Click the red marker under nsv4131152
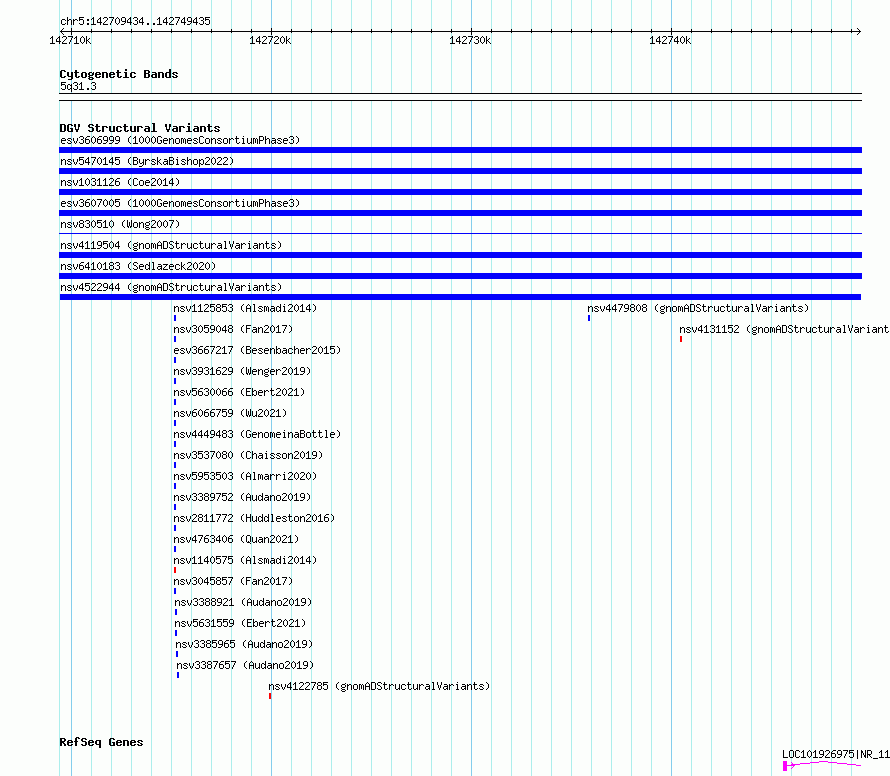Screen dimensions: 890x776 click(681, 339)
